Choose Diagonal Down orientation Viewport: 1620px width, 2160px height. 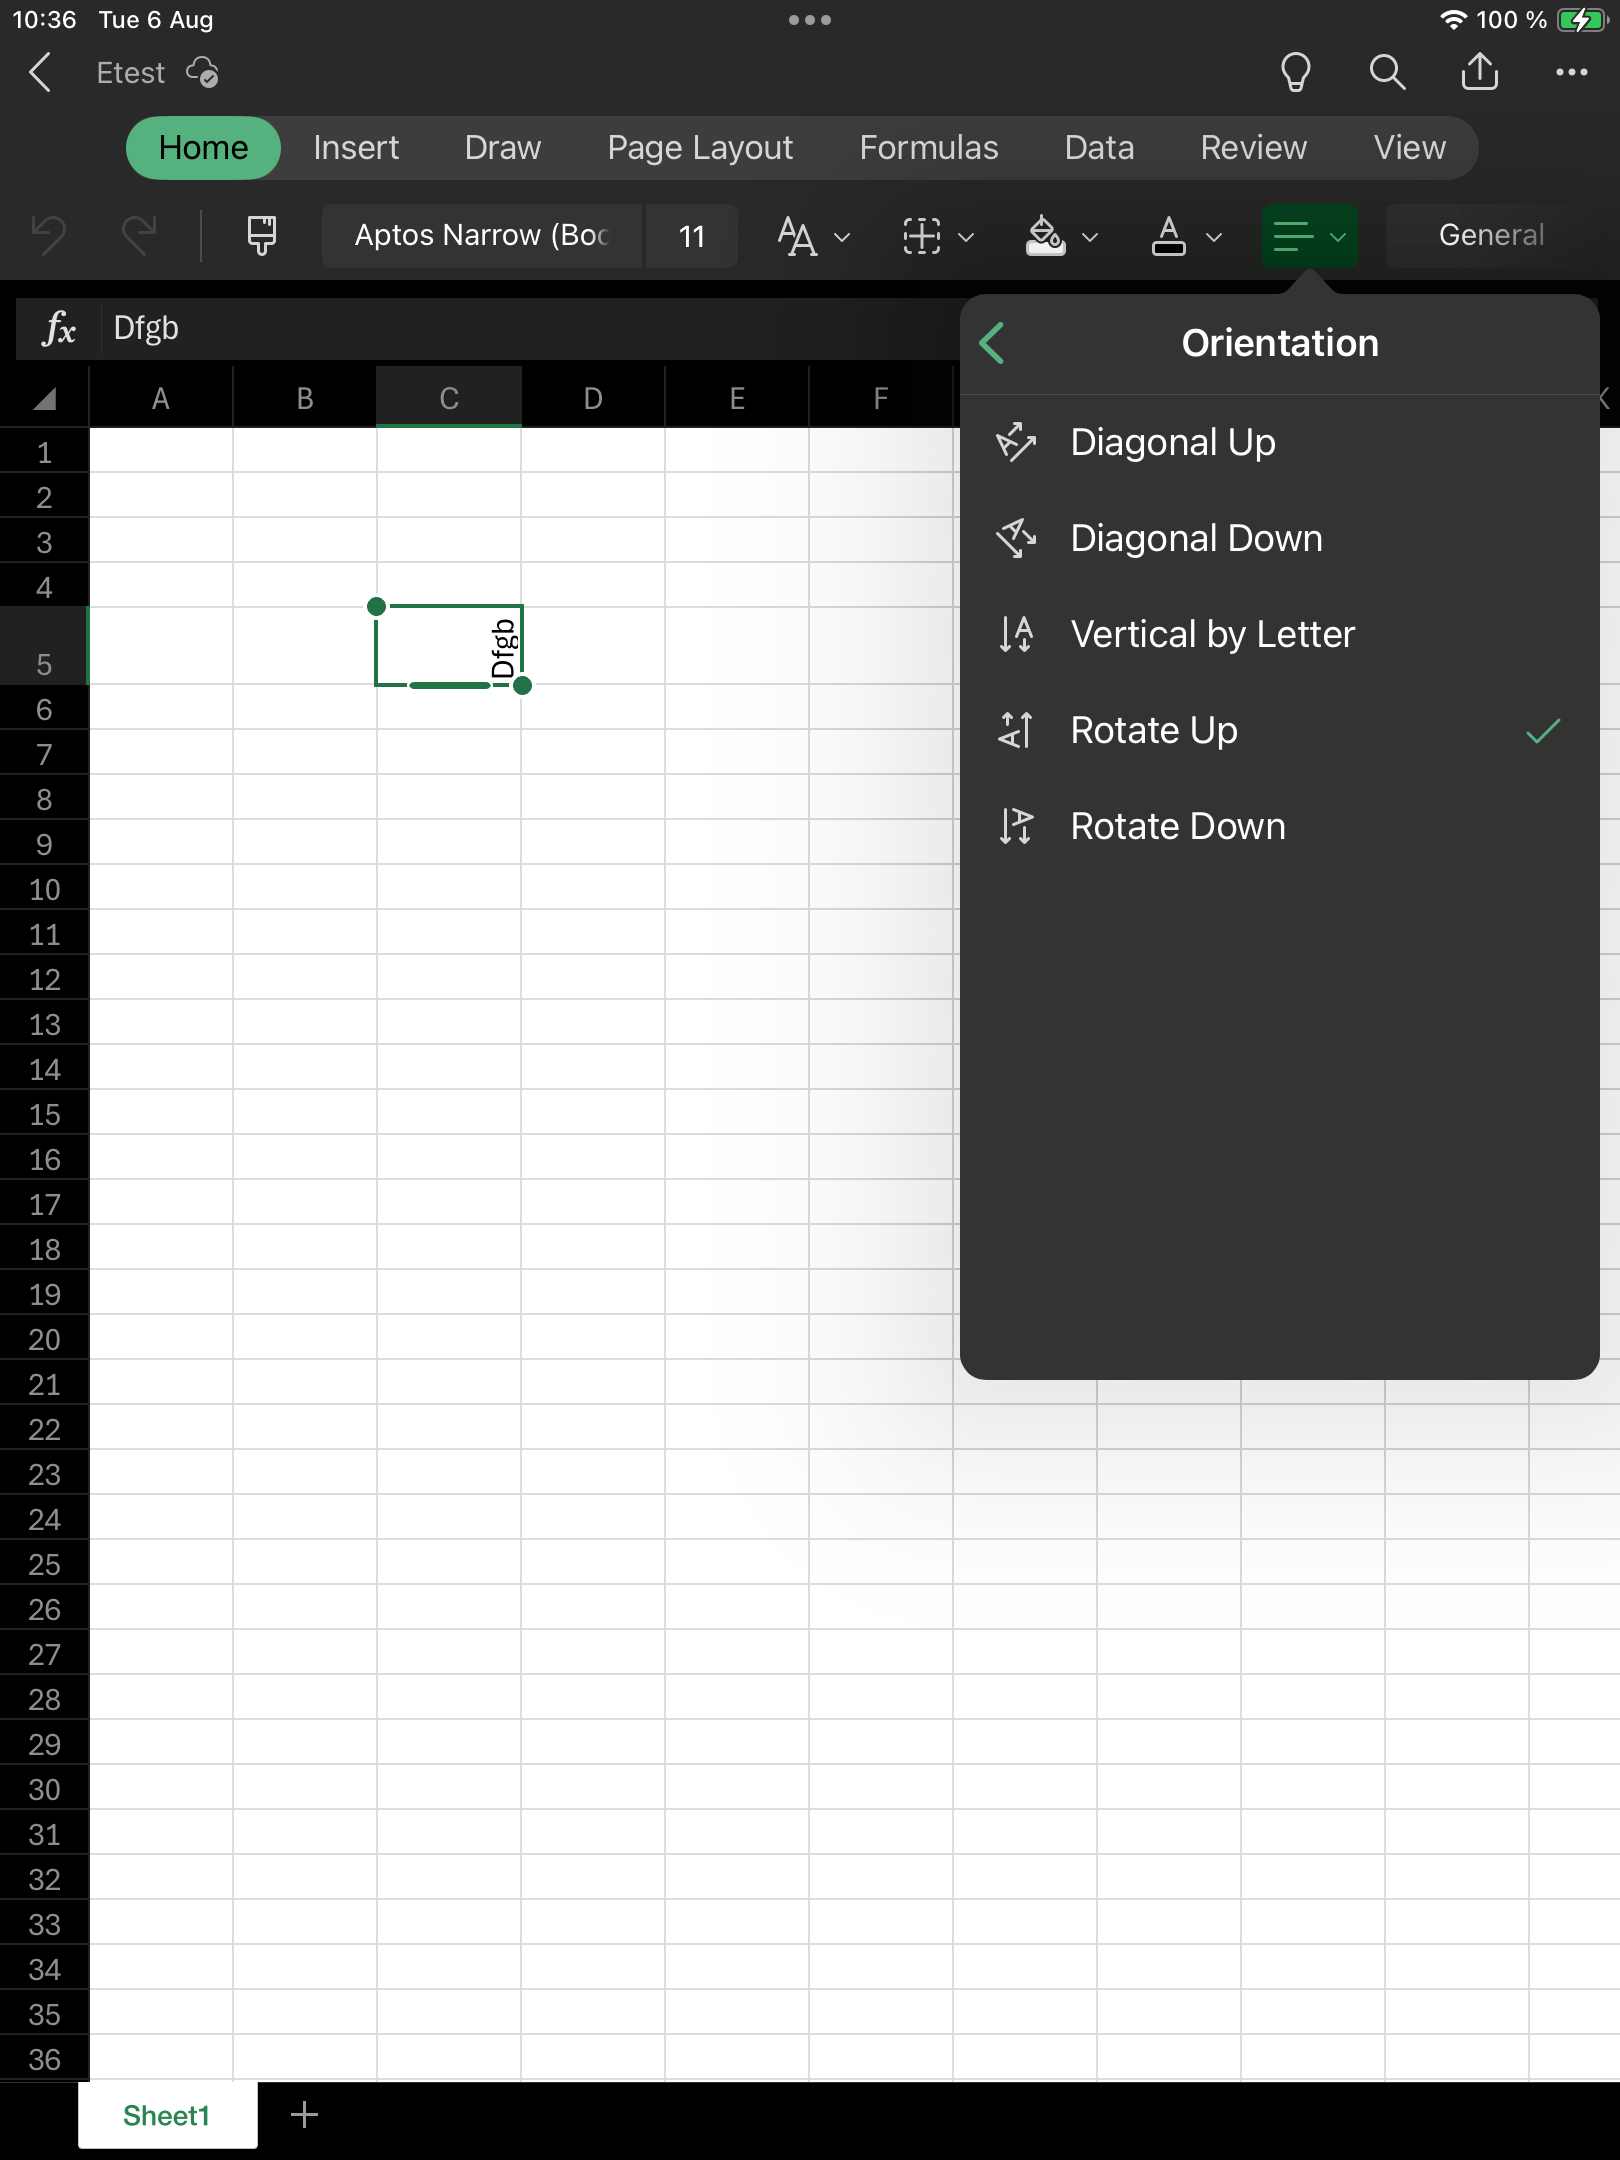click(1279, 538)
